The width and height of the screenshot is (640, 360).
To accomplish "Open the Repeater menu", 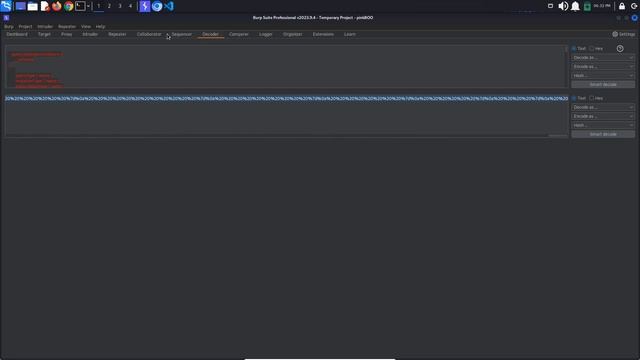I will coord(67,27).
